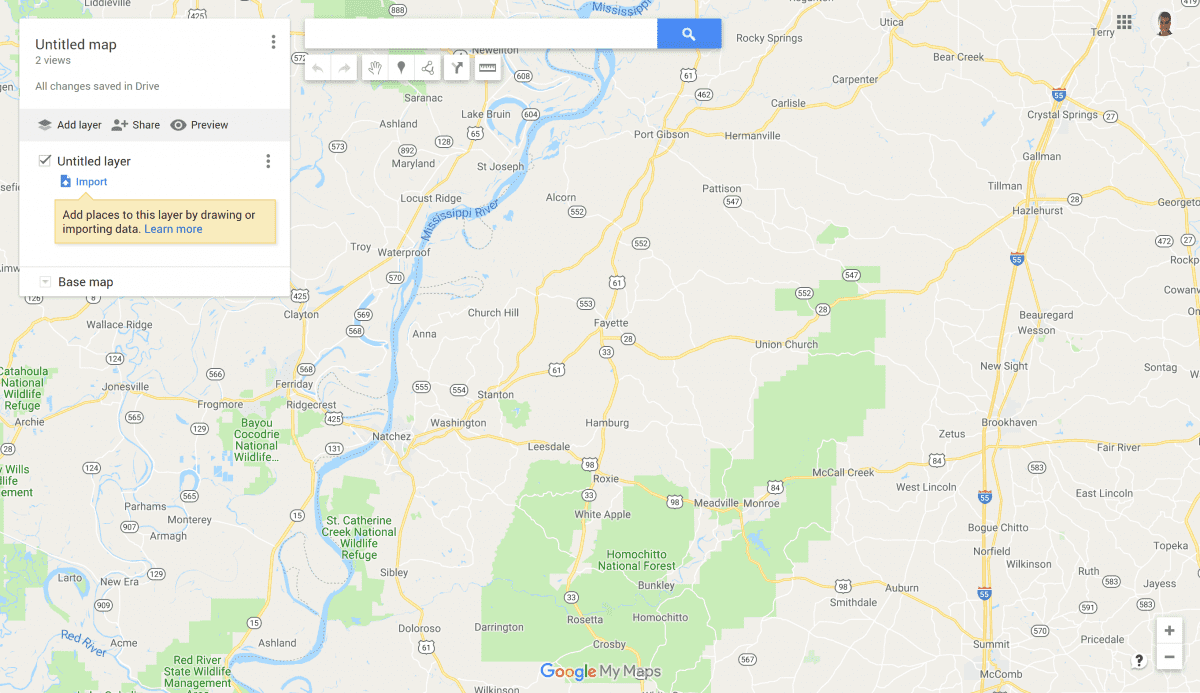The image size is (1200, 693).
Task: Open the Untitled layer options menu
Action: tap(267, 161)
